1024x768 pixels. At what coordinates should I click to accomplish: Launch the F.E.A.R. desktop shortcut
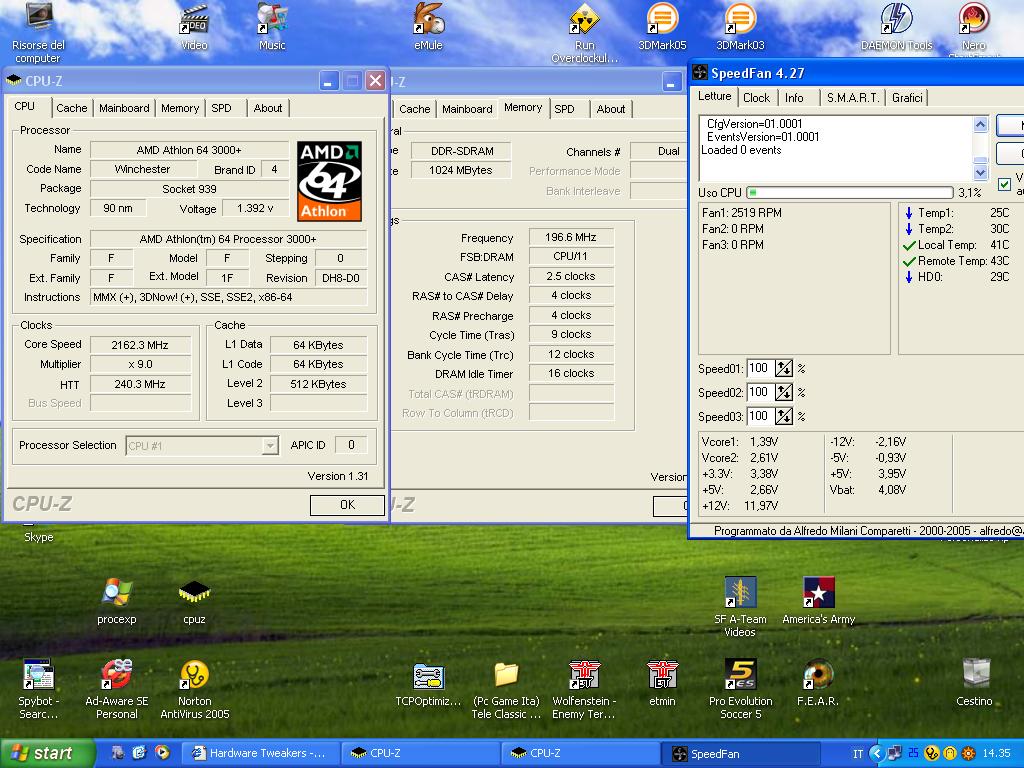818,683
